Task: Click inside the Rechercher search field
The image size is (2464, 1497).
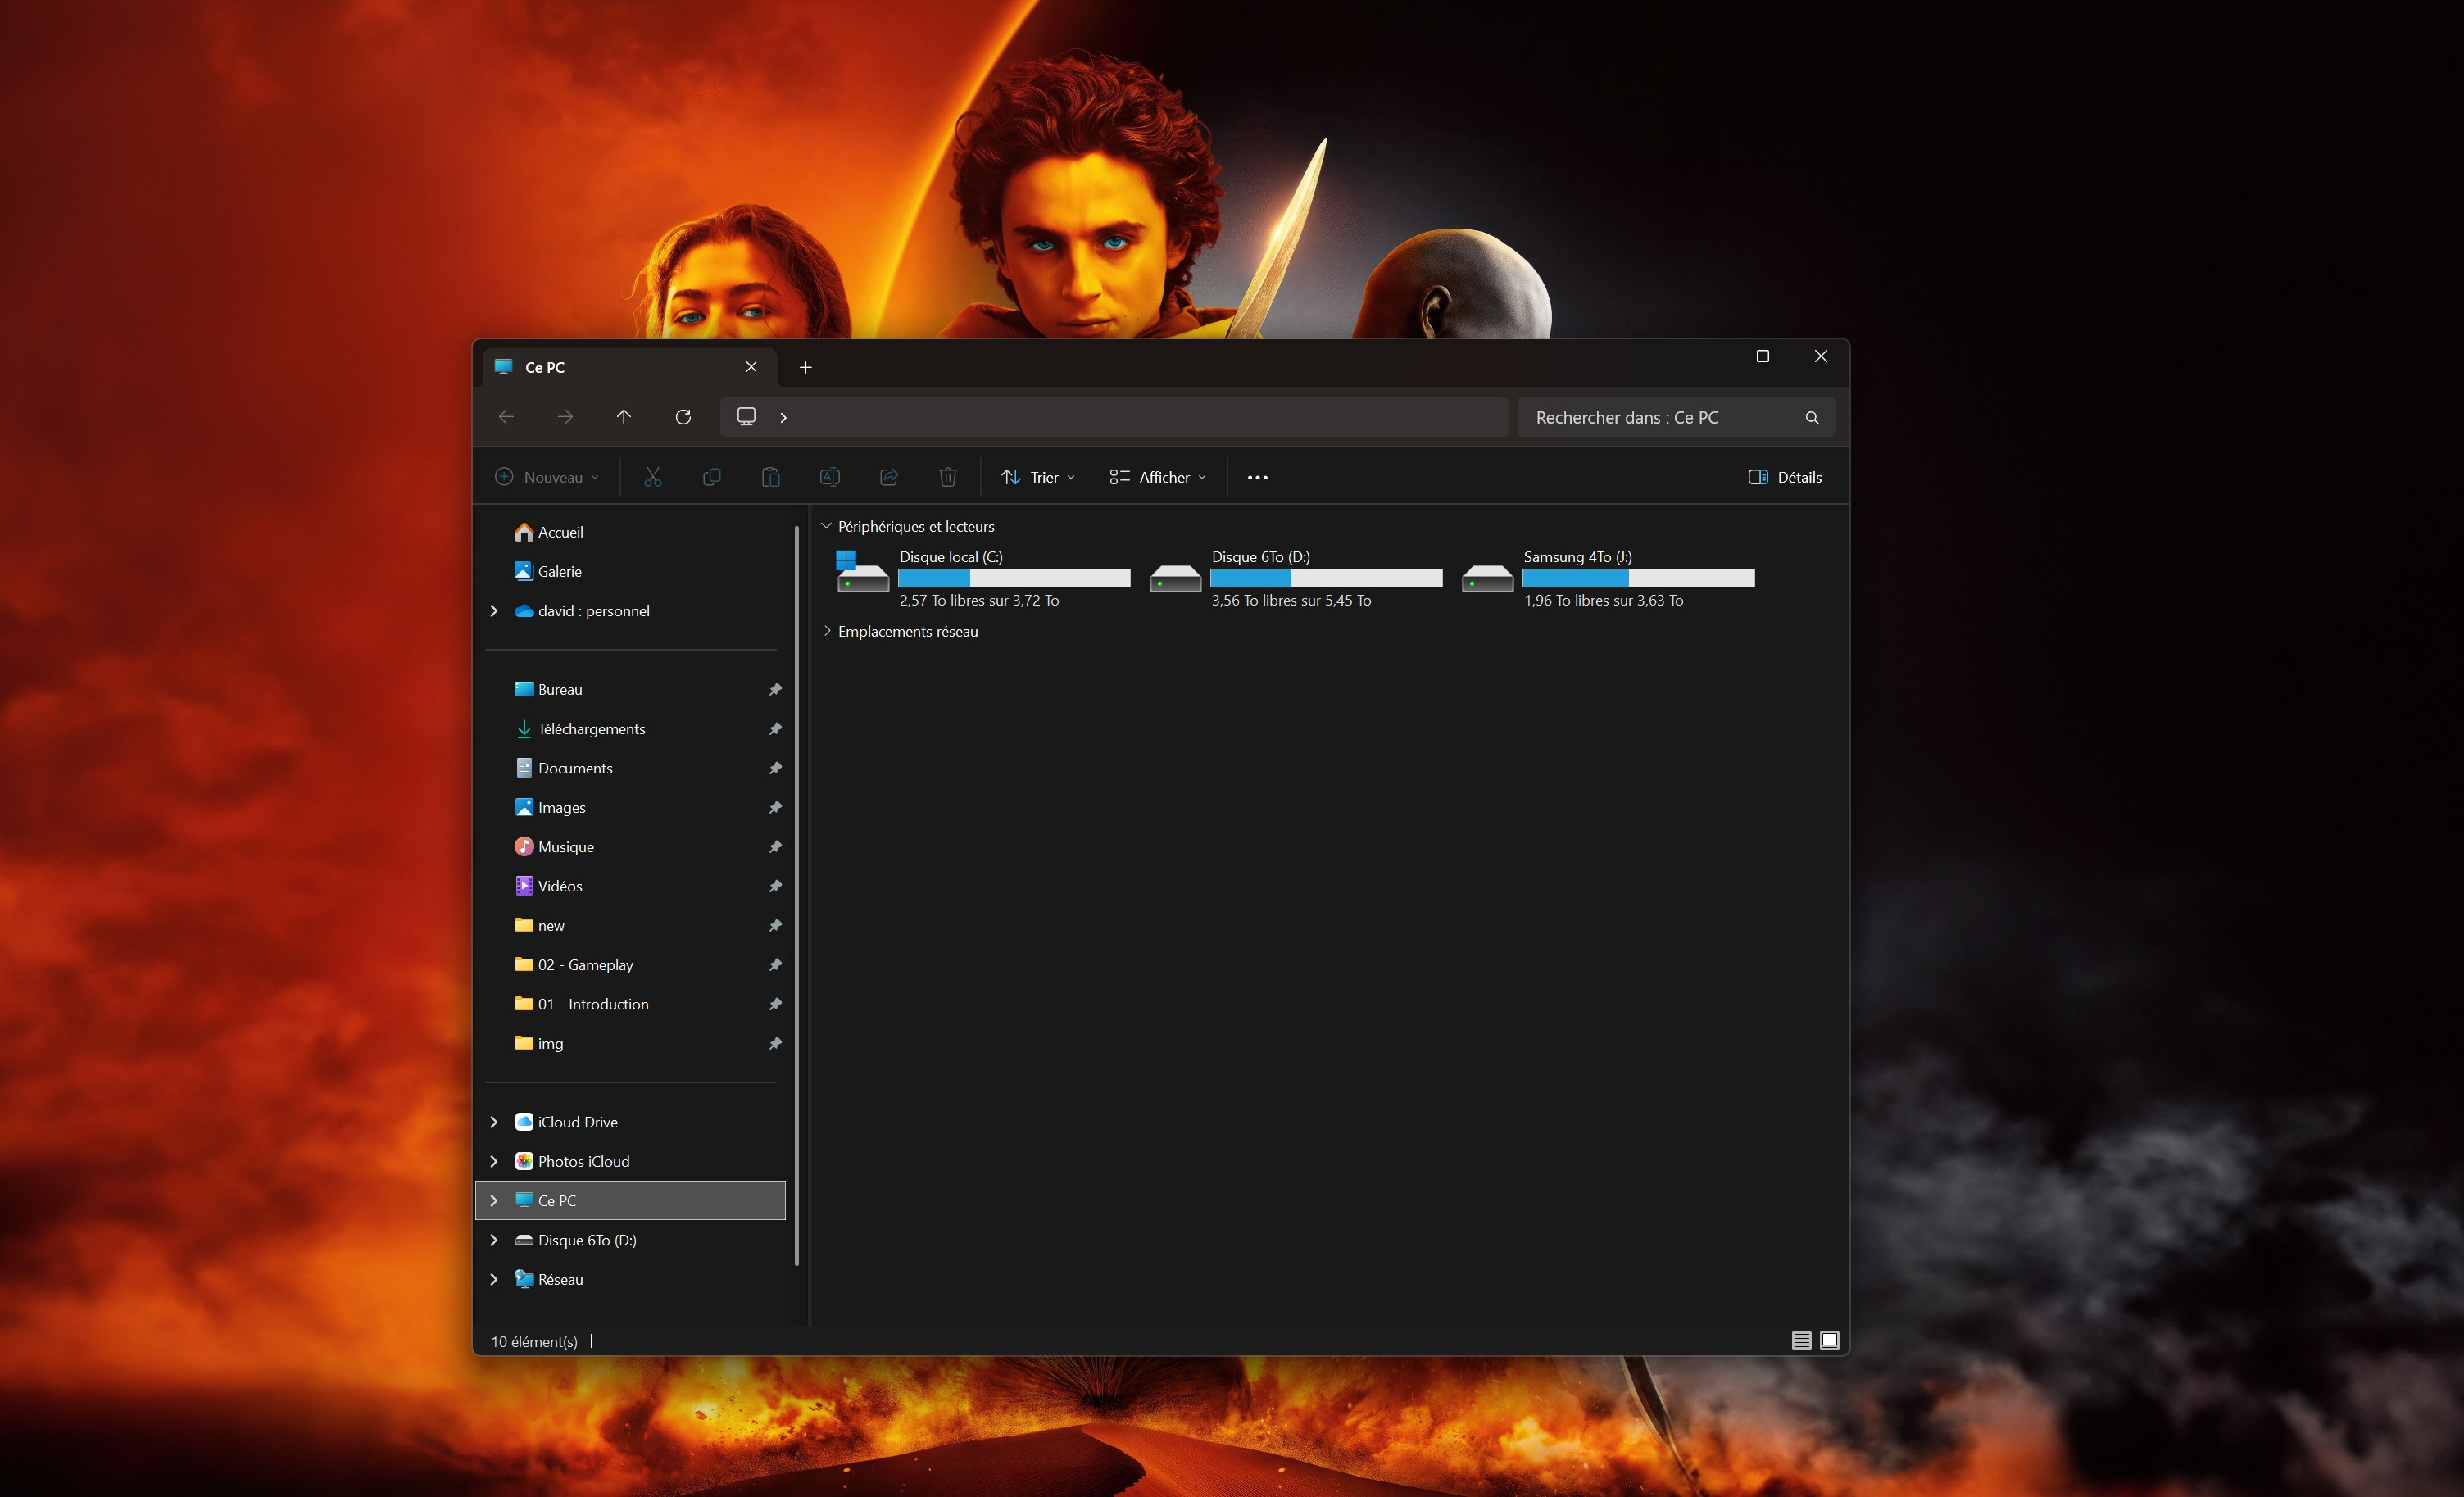Action: click(x=1660, y=417)
